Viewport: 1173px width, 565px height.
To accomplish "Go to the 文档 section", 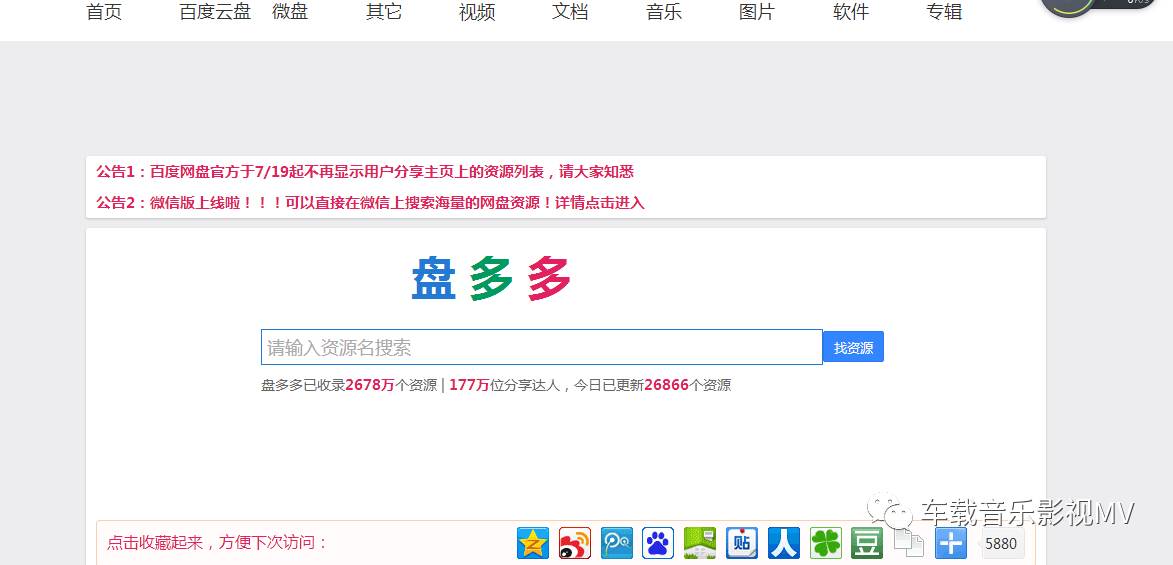I will coord(570,12).
